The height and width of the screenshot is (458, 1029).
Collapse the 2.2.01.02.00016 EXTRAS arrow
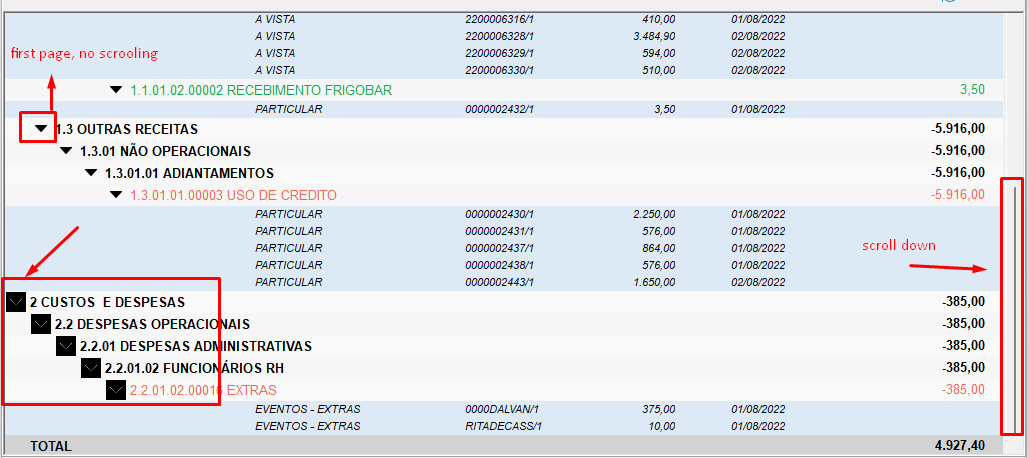(x=116, y=390)
